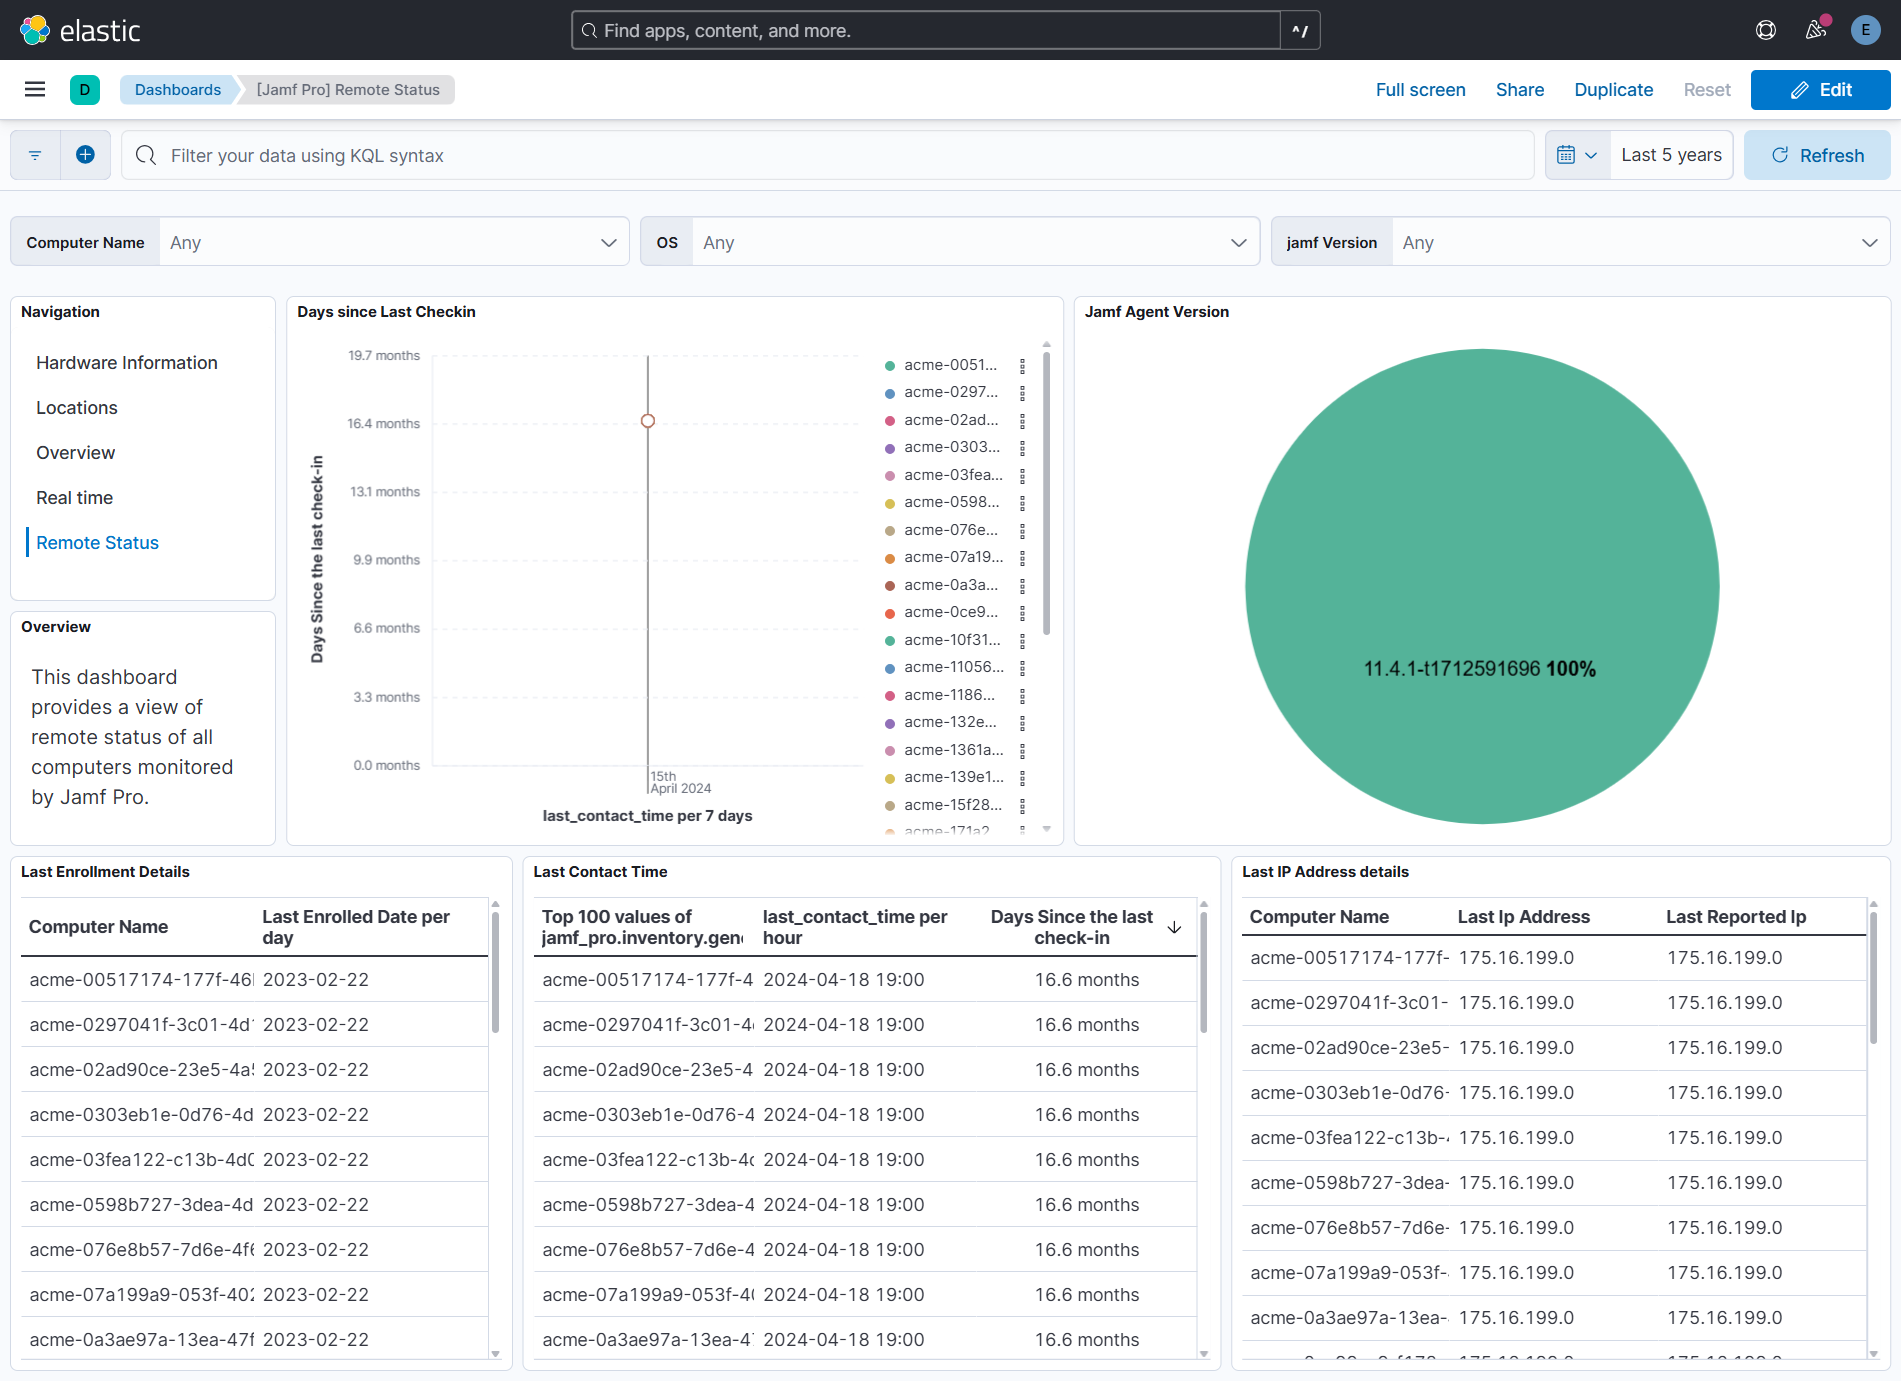Toggle acme-1186 legend series options
1901x1381 pixels.
(x=1022, y=696)
